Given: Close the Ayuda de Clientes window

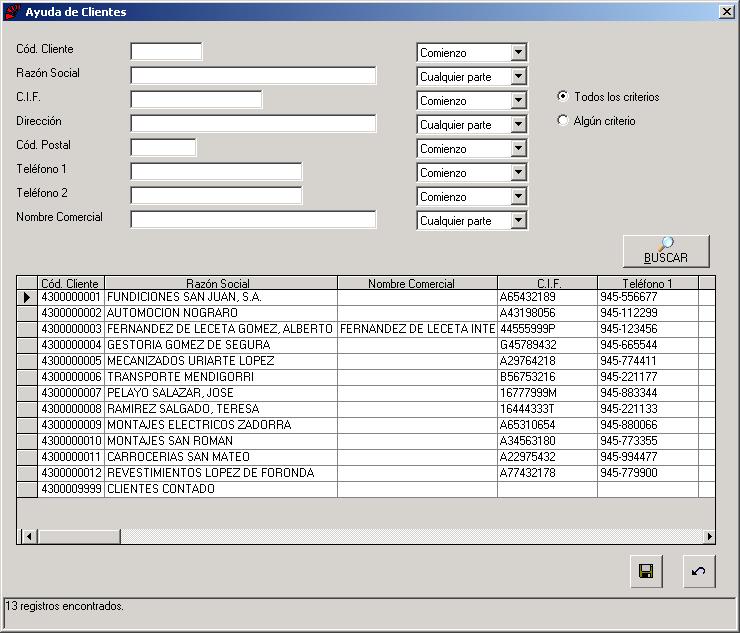Looking at the screenshot, I should pyautogui.click(x=726, y=11).
